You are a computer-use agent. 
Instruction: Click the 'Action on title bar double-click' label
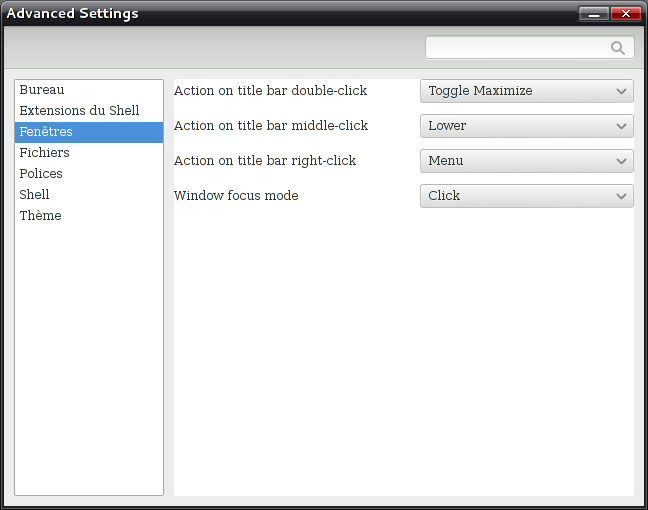270,91
